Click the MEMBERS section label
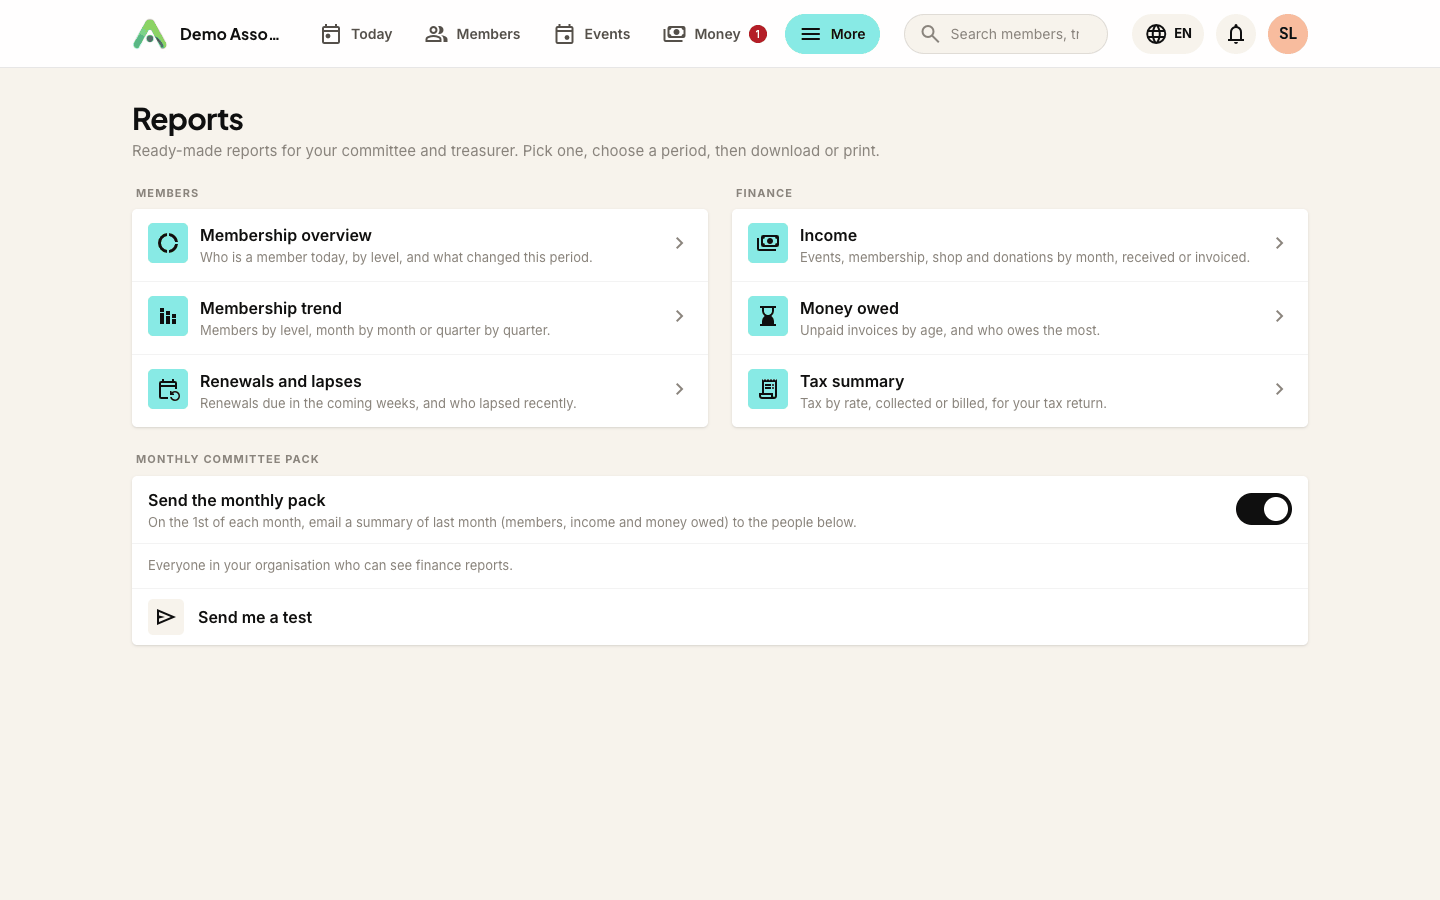Image resolution: width=1440 pixels, height=900 pixels. click(167, 193)
